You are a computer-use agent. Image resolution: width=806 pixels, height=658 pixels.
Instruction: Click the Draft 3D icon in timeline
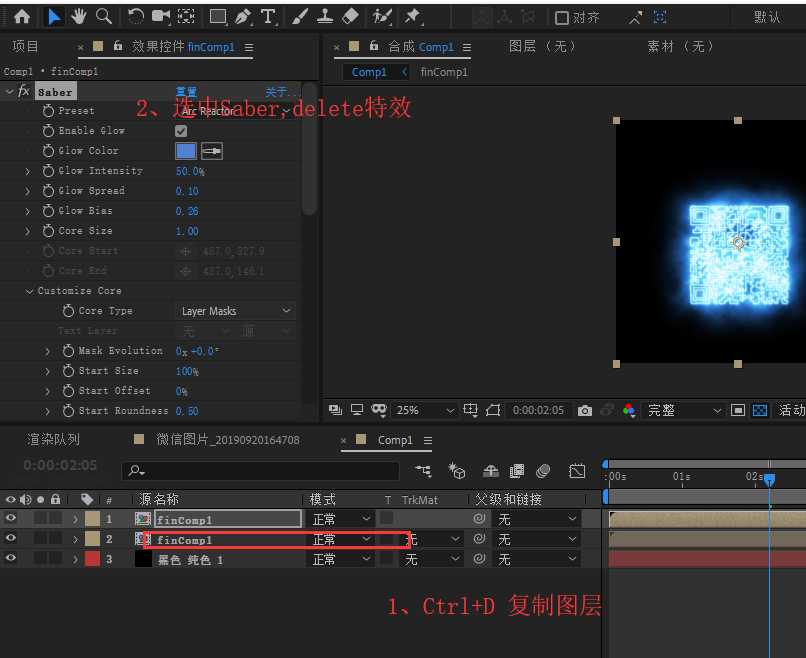pyautogui.click(x=456, y=470)
